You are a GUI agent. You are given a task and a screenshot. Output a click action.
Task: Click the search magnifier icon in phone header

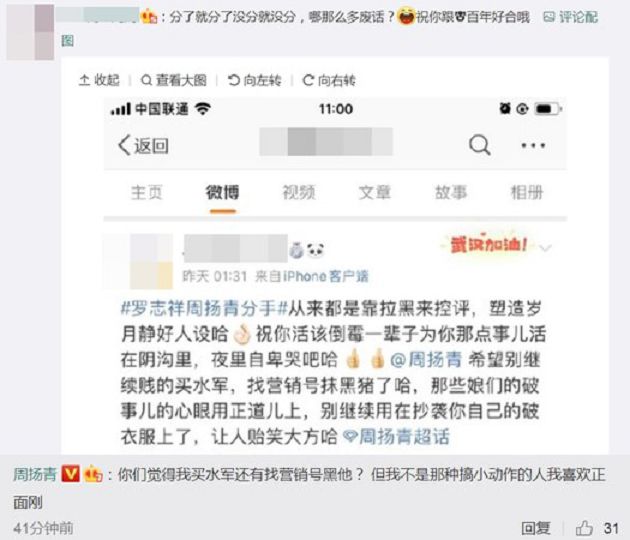(x=479, y=145)
